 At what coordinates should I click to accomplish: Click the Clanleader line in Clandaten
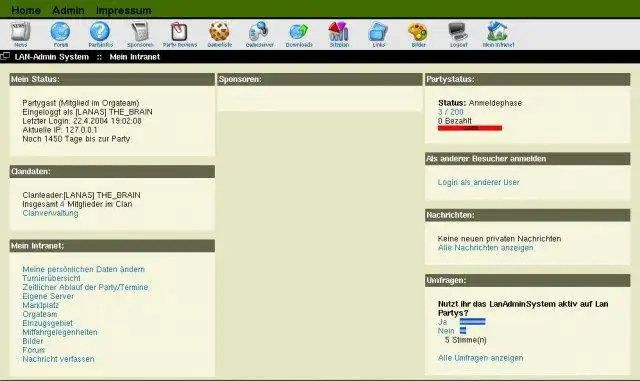[x=81, y=195]
